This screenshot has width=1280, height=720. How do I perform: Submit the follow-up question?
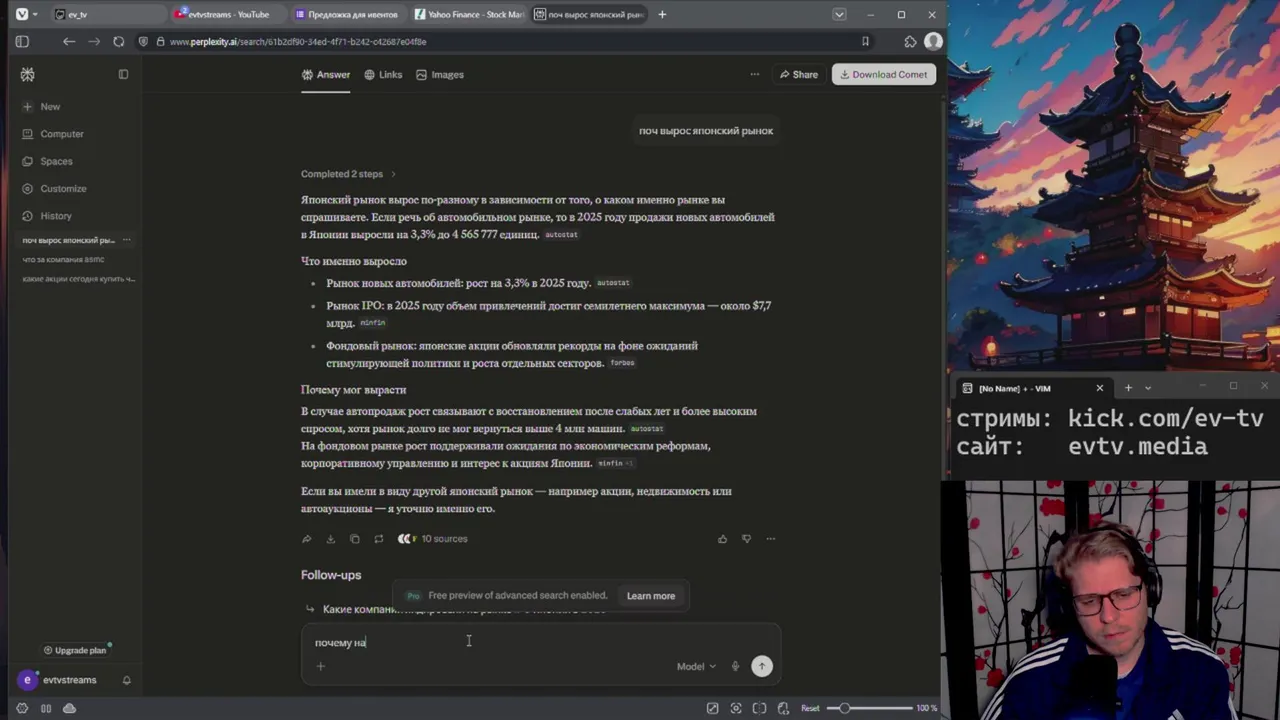coord(762,666)
